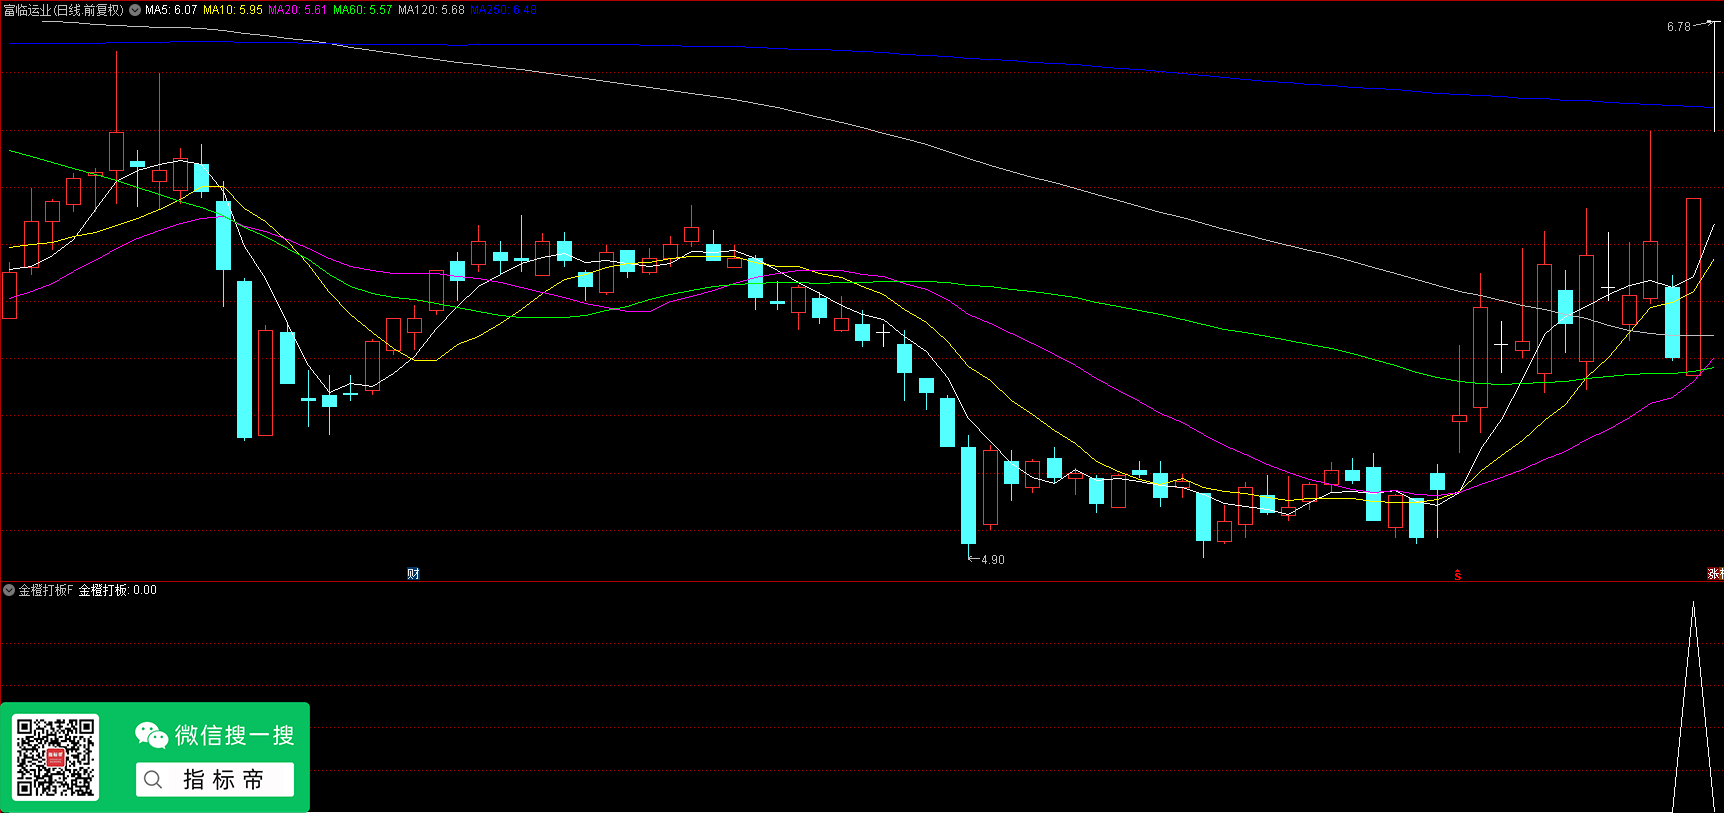This screenshot has width=1724, height=813.
Task: Click the WeChat logo icon
Action: point(151,736)
